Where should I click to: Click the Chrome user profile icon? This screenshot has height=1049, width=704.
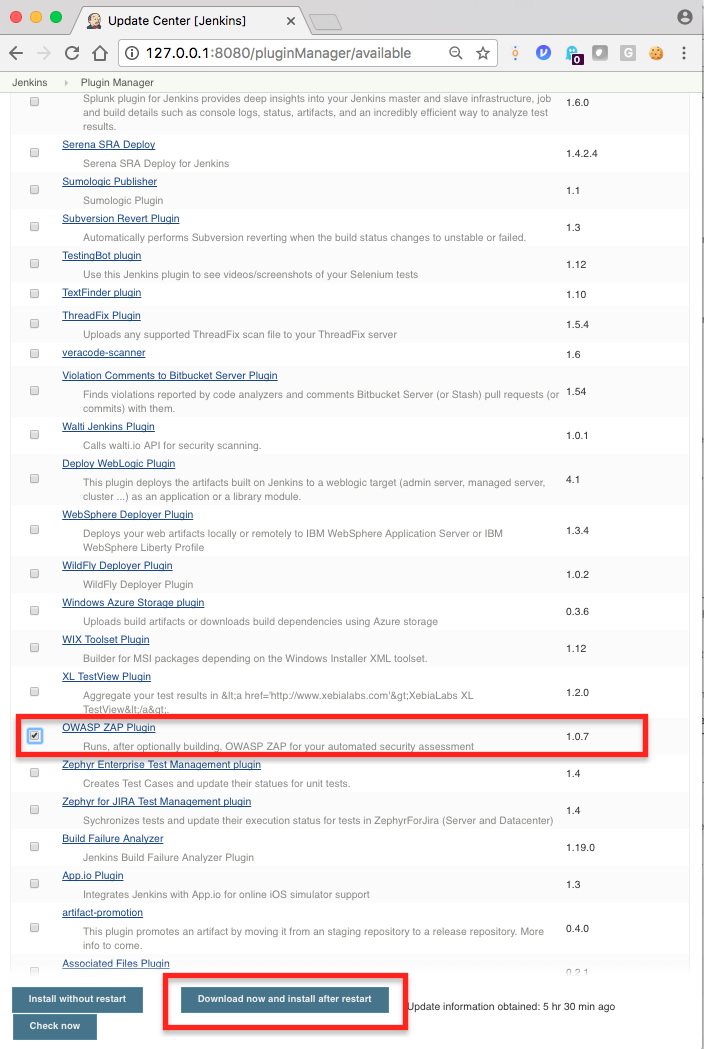(x=685, y=17)
